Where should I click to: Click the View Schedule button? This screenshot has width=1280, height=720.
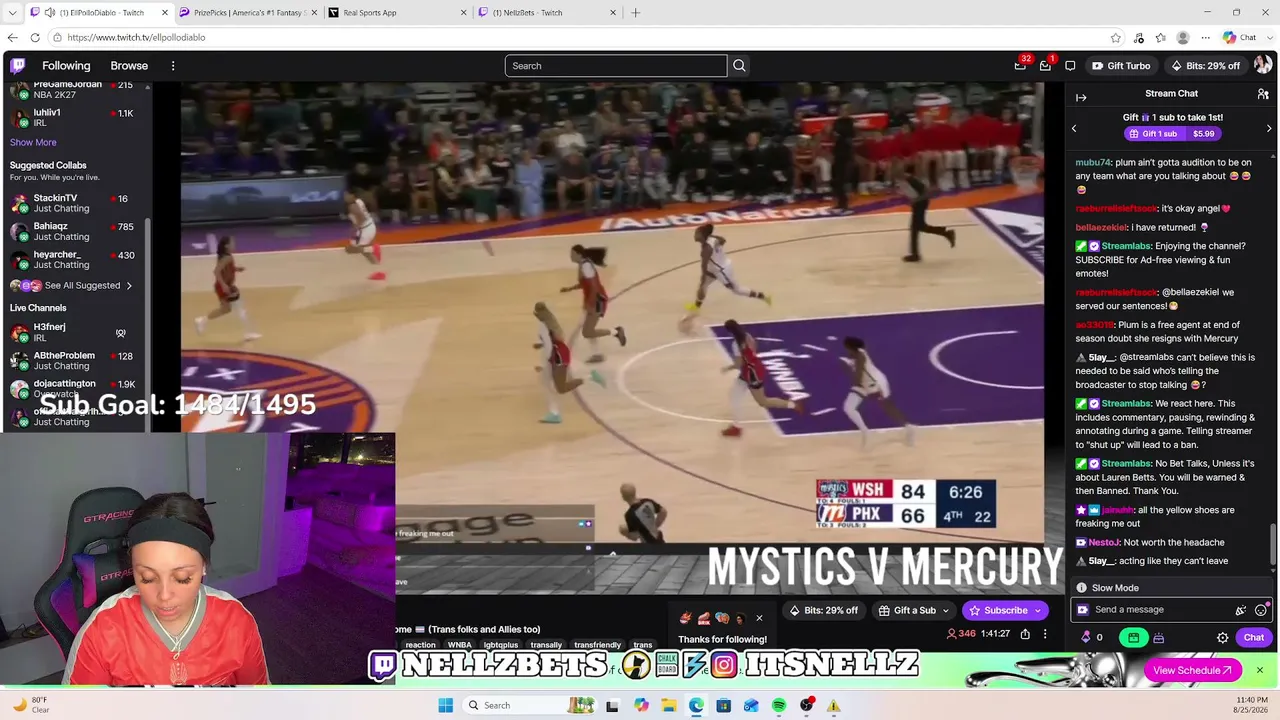[1192, 671]
